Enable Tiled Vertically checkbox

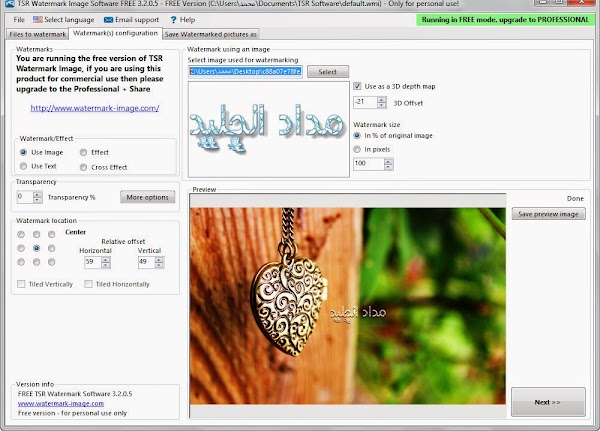[21, 284]
